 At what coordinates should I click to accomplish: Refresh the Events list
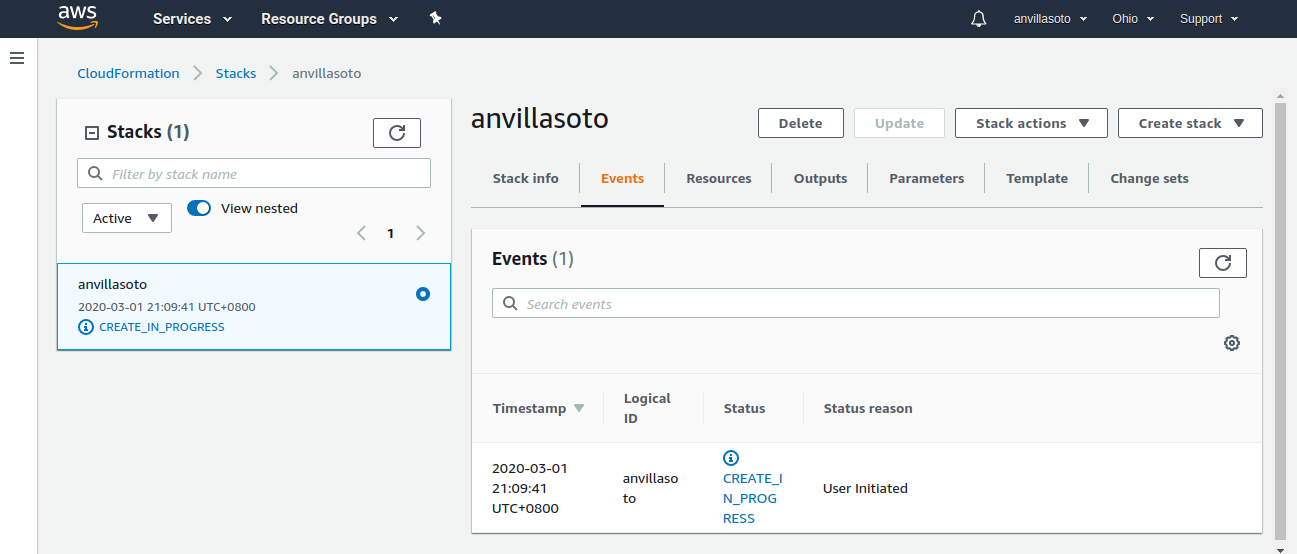(x=1223, y=263)
